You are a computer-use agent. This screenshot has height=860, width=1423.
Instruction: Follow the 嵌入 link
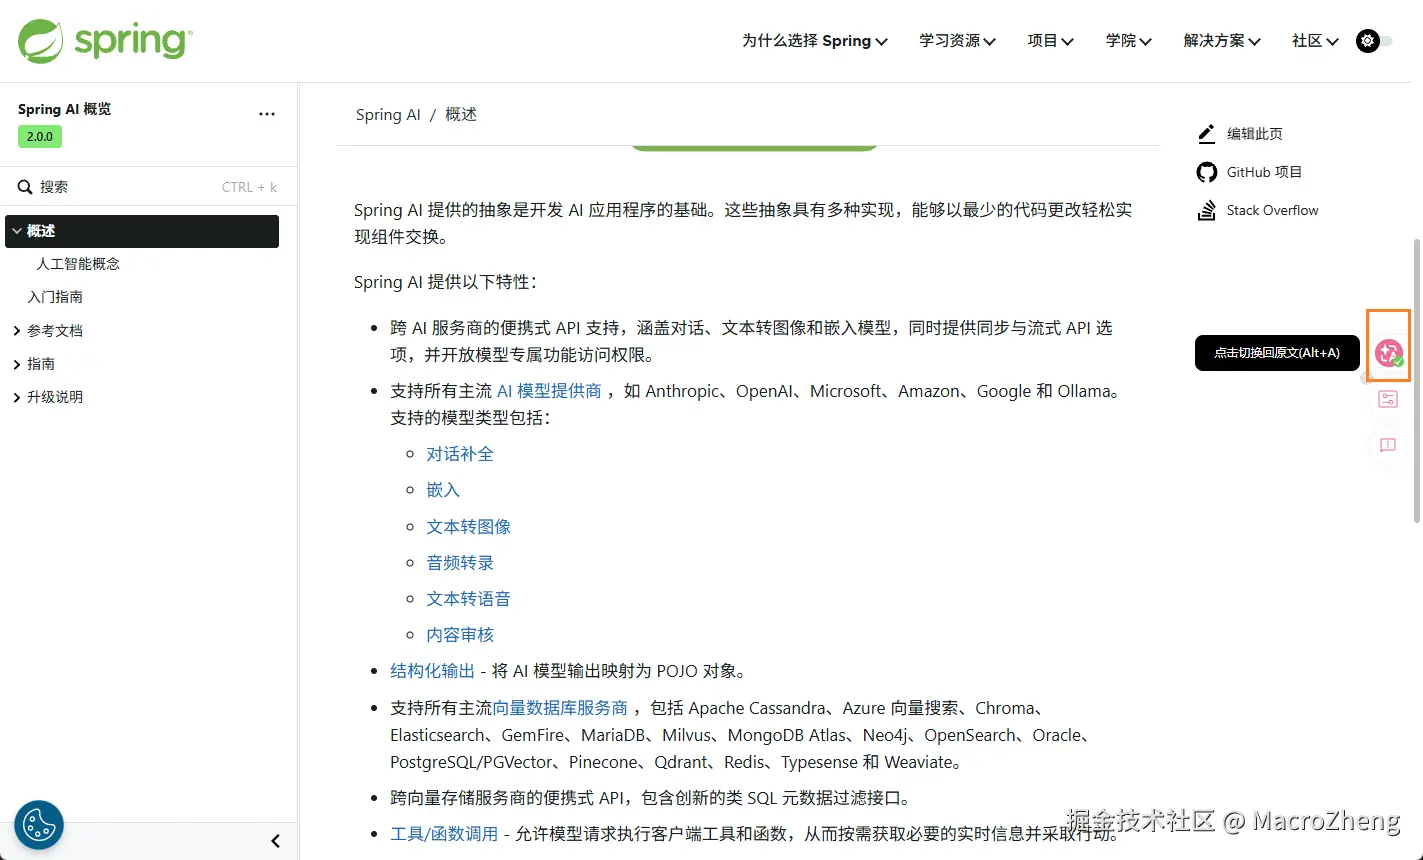coord(443,490)
